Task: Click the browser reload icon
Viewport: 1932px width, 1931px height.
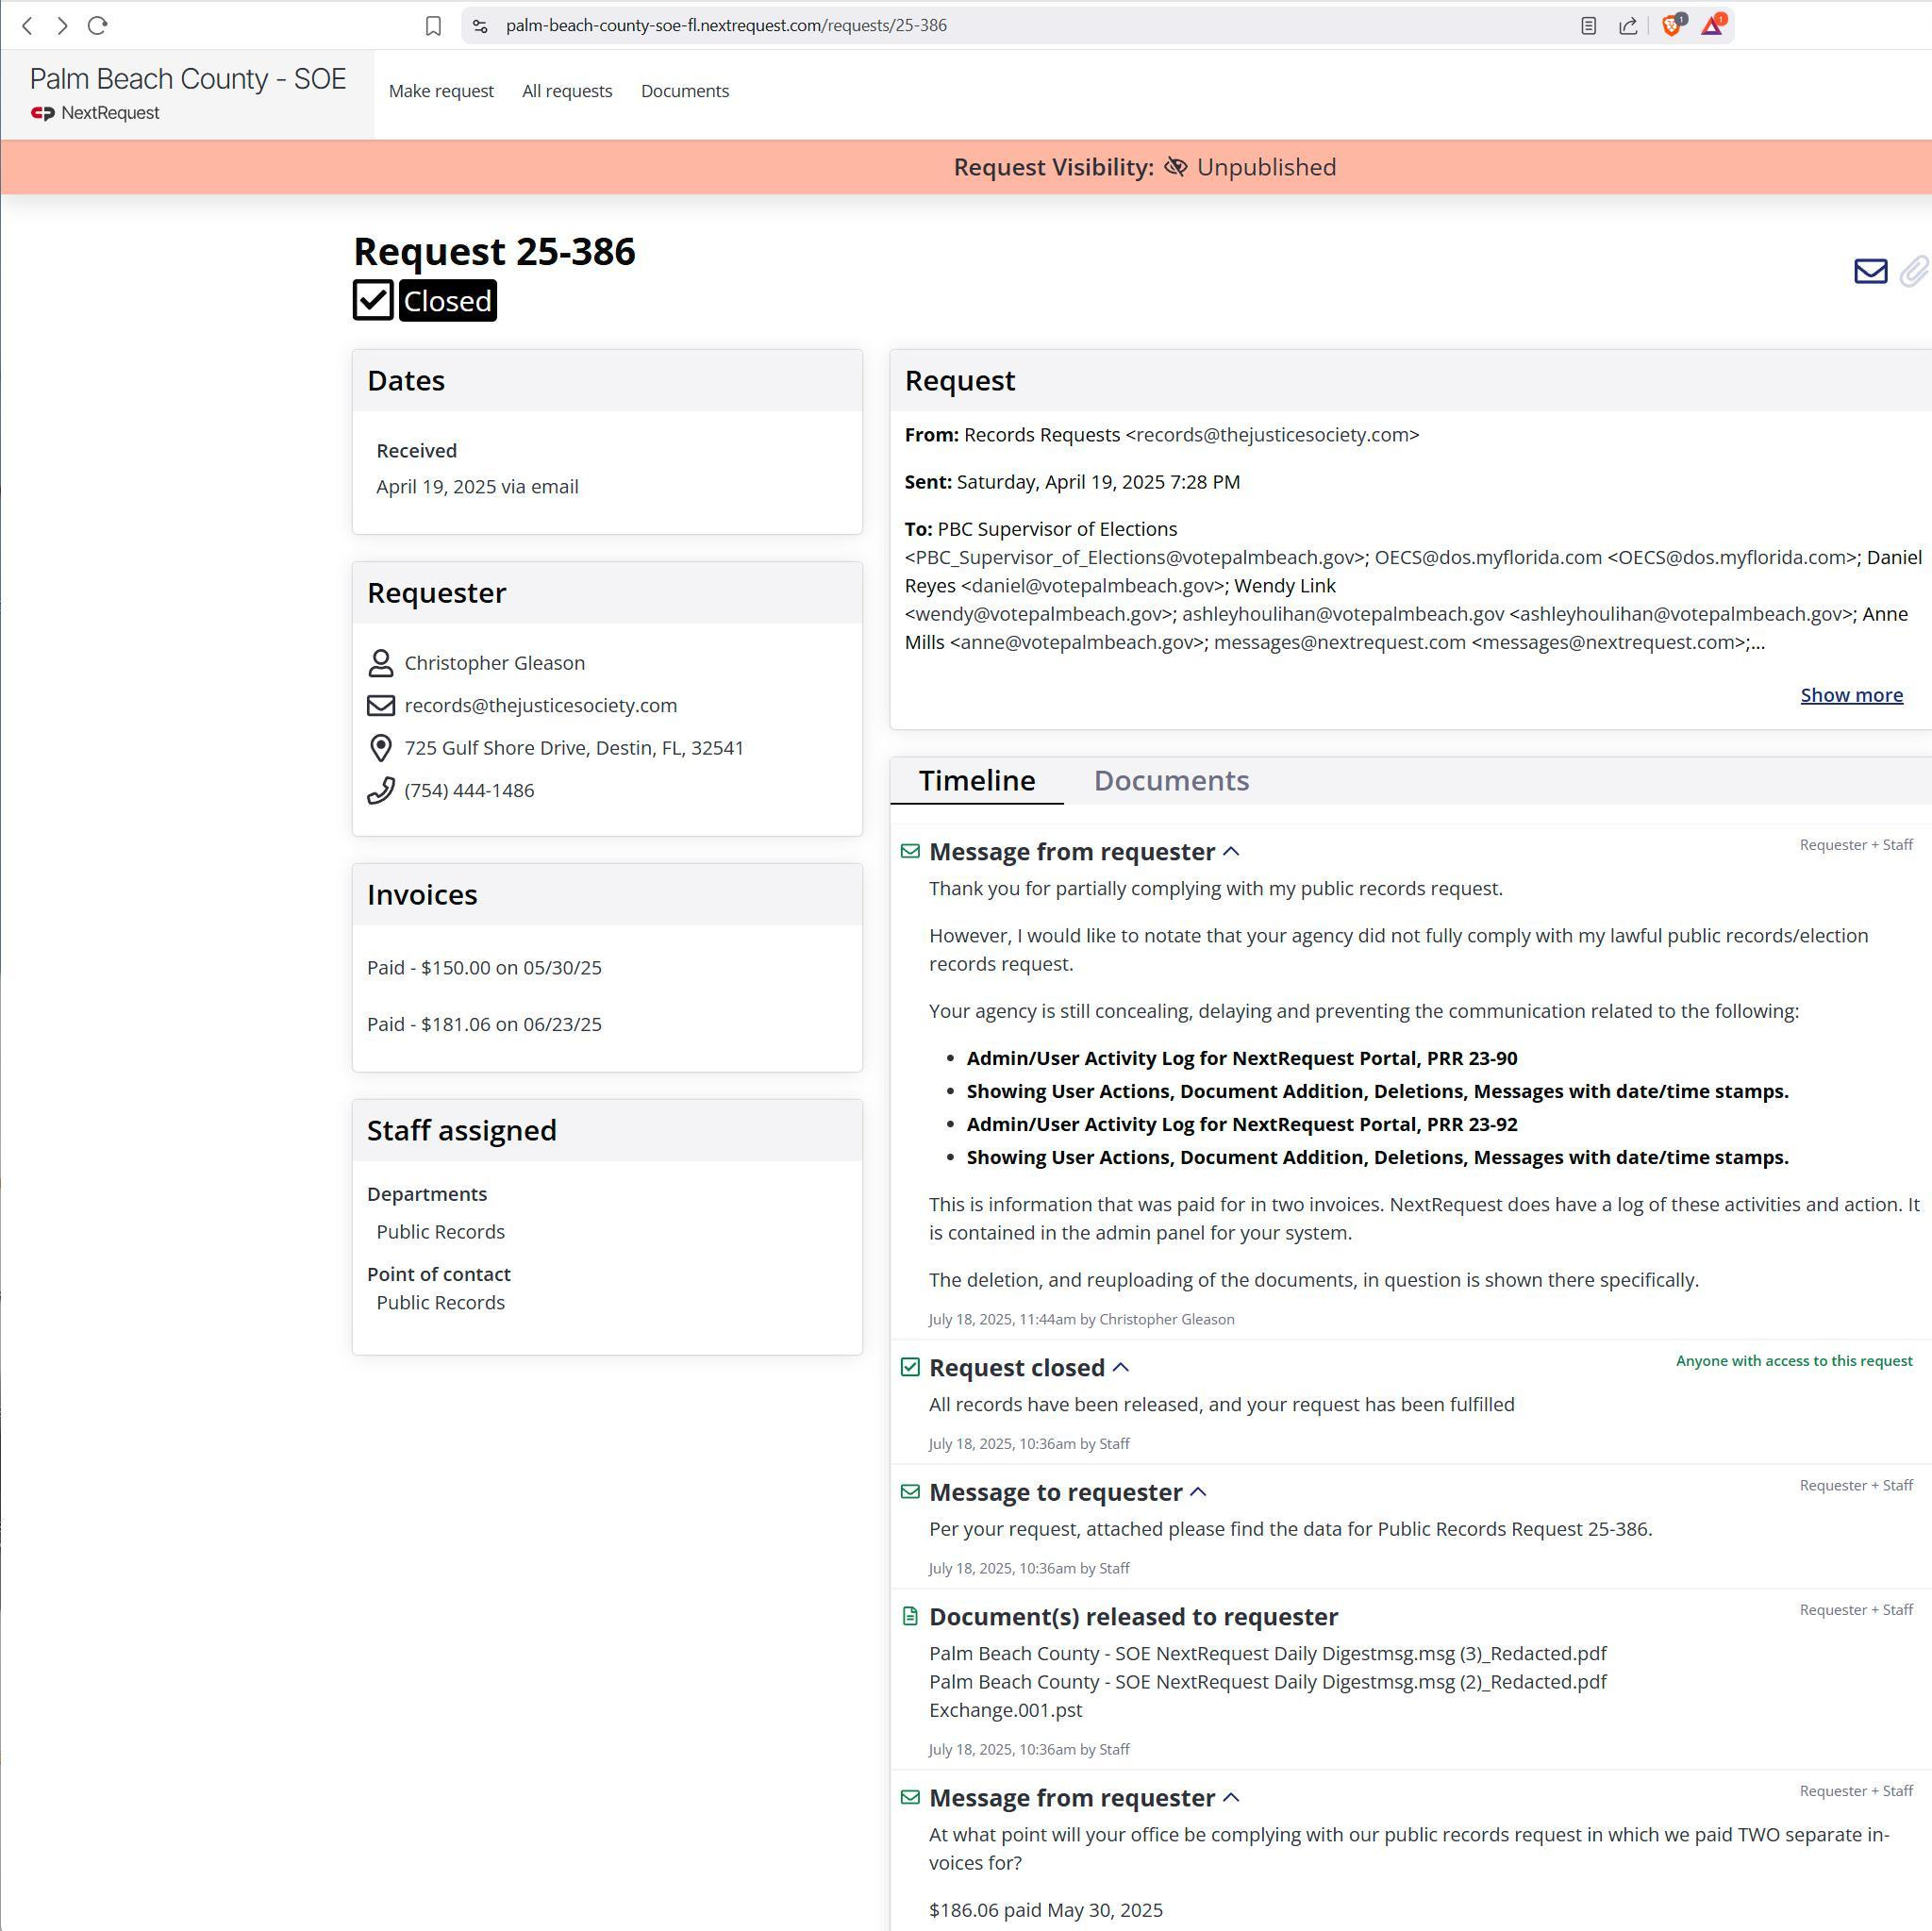Action: tap(97, 26)
